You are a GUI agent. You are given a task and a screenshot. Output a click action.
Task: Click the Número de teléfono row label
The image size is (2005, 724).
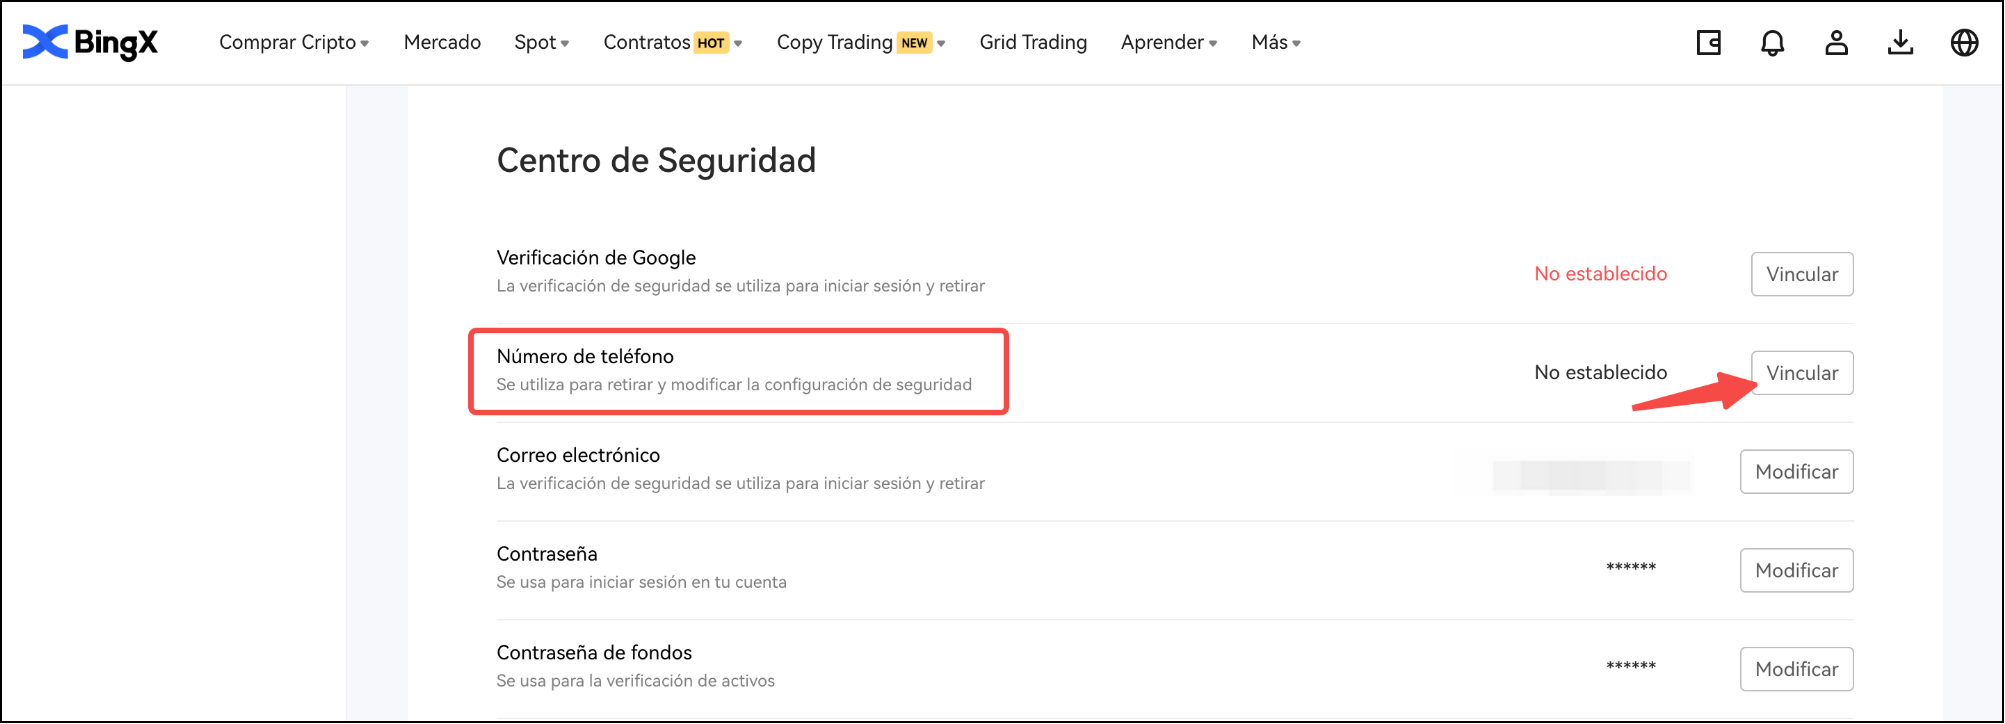tap(585, 357)
